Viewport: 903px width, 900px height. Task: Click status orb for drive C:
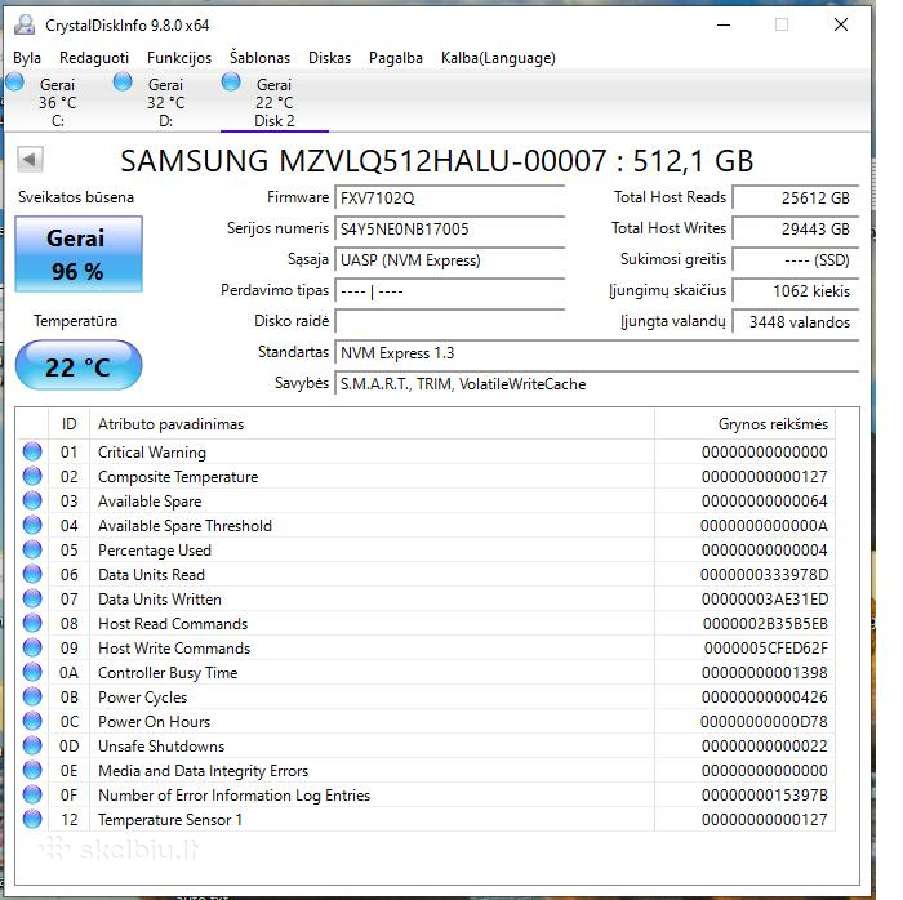click(x=15, y=82)
